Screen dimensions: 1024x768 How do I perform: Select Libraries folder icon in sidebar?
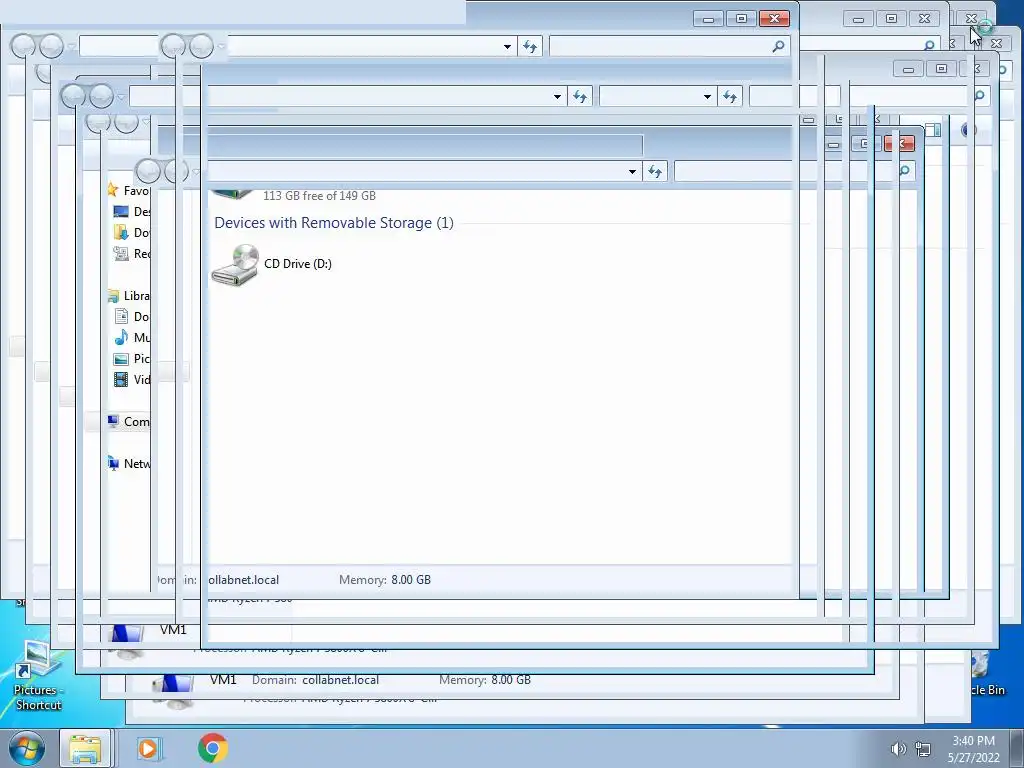coord(113,296)
